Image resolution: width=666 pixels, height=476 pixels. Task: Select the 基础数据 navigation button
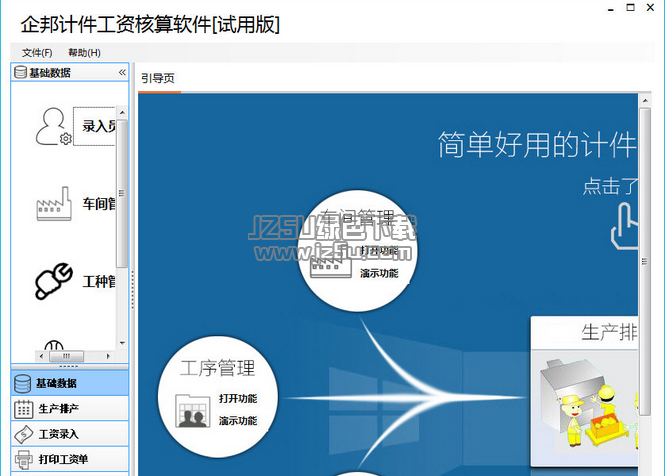[70, 383]
